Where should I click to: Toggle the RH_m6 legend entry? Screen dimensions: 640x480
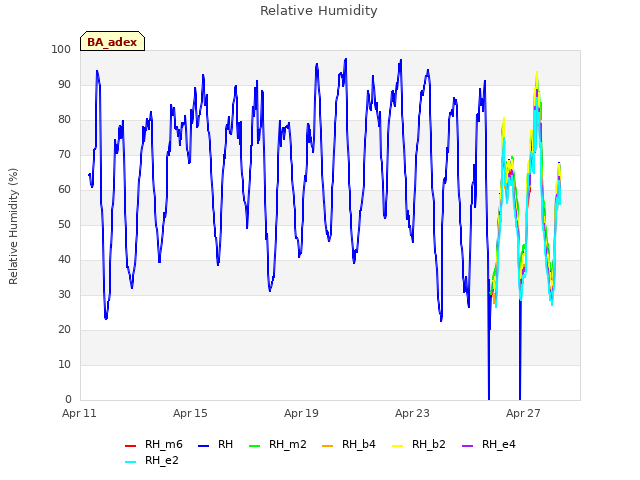point(153,444)
